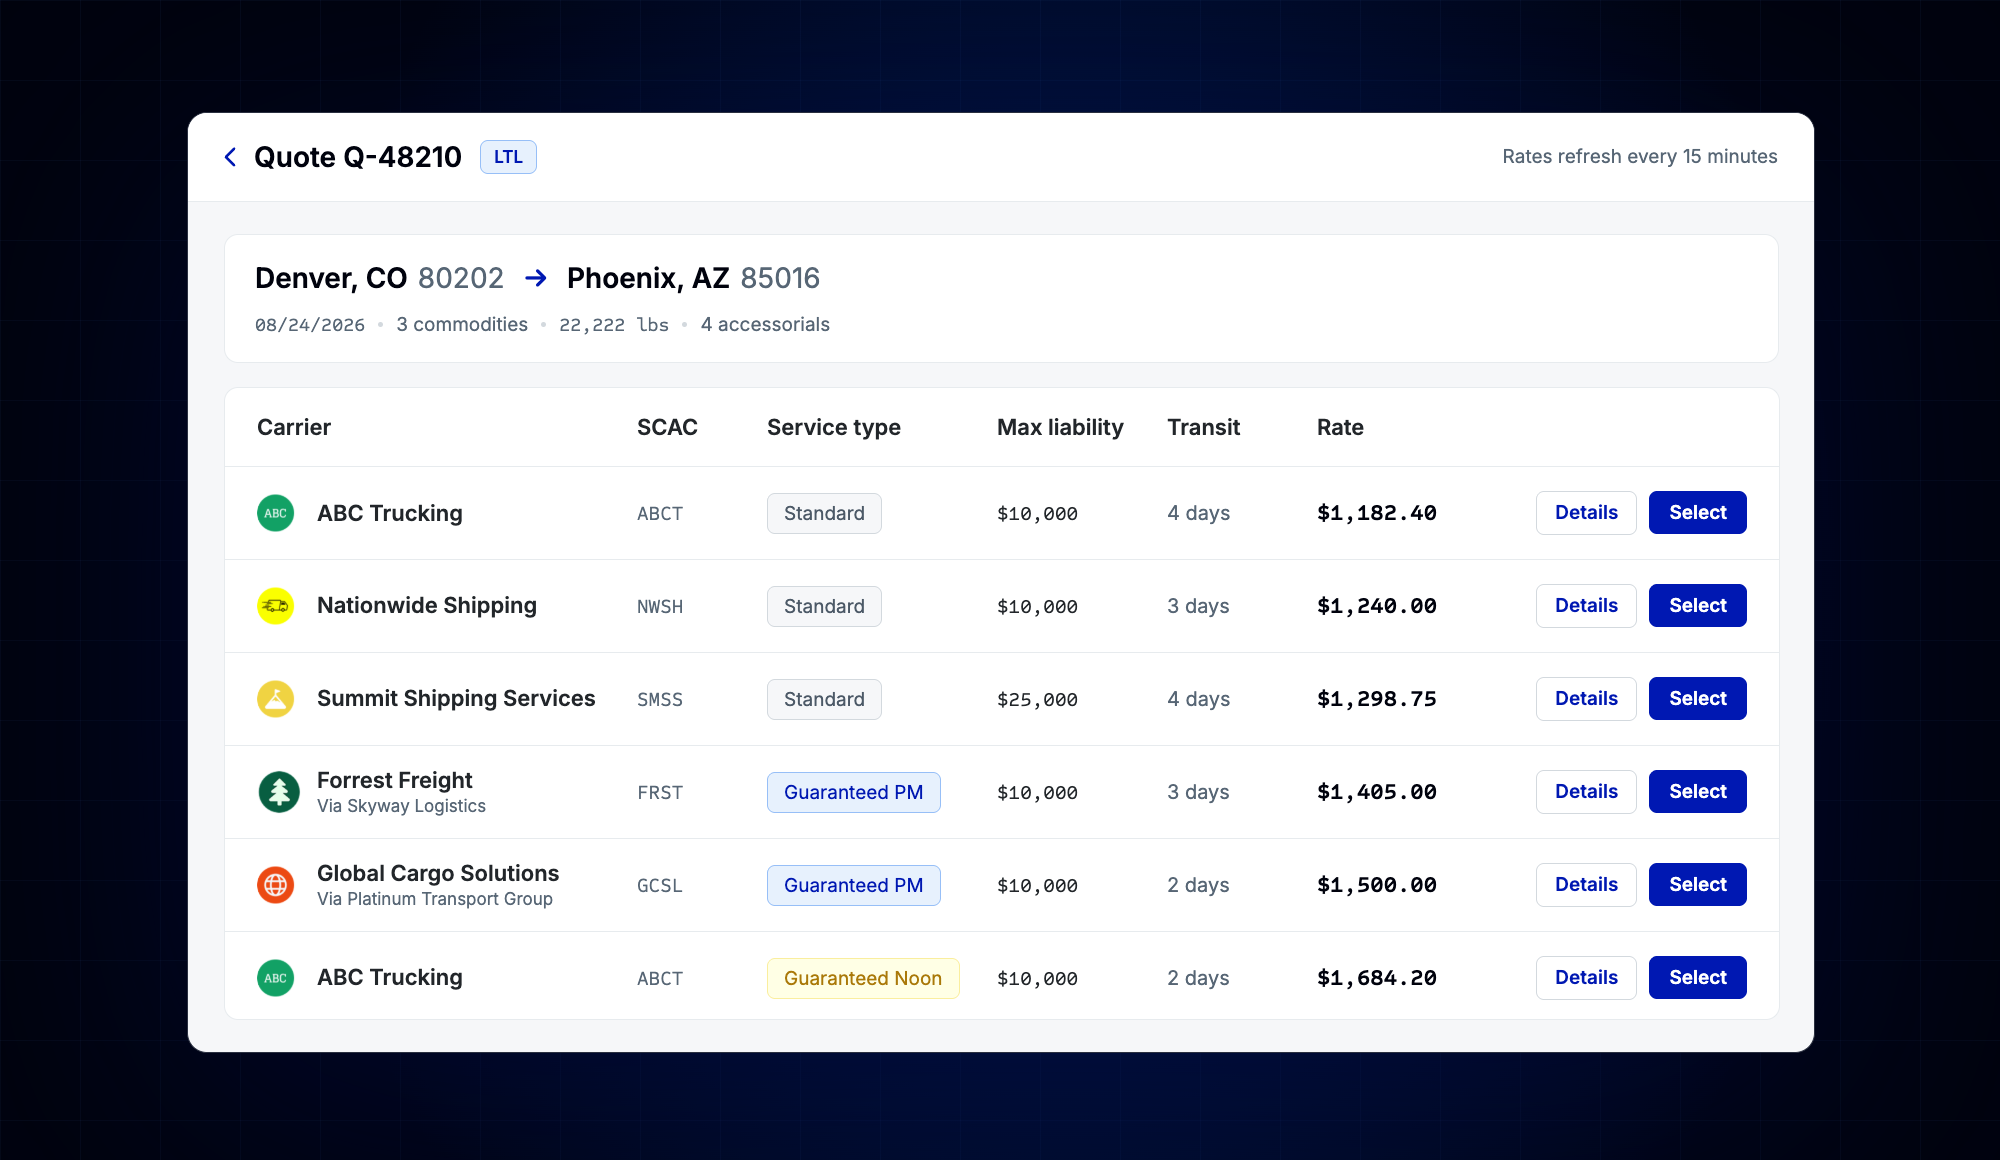Click the $25,000 max liability value
2000x1160 pixels.
(x=1037, y=700)
